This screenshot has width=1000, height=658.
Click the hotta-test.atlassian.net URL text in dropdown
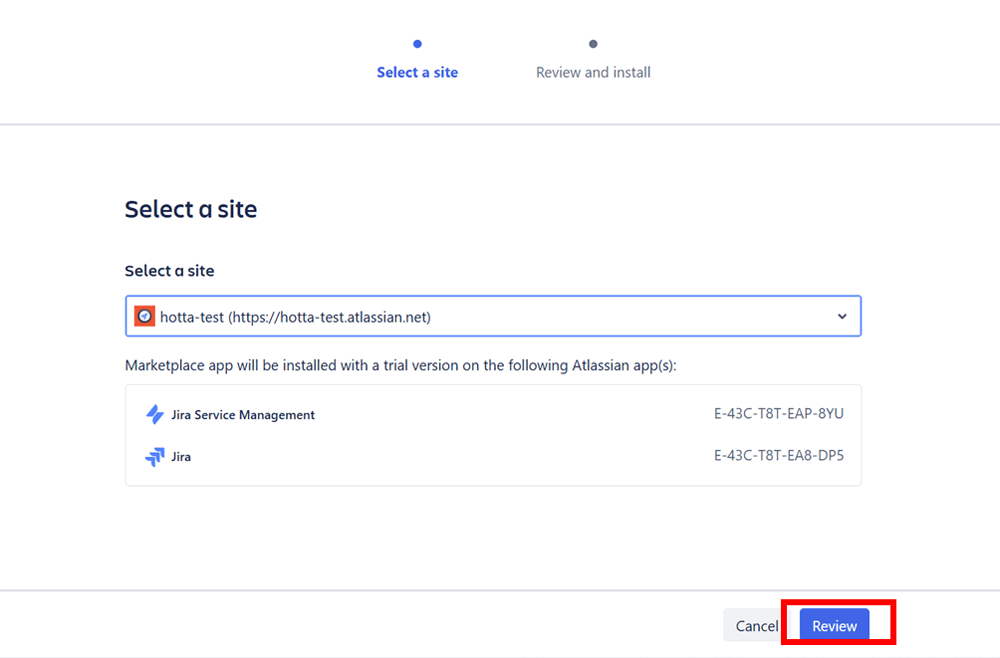(x=332, y=317)
